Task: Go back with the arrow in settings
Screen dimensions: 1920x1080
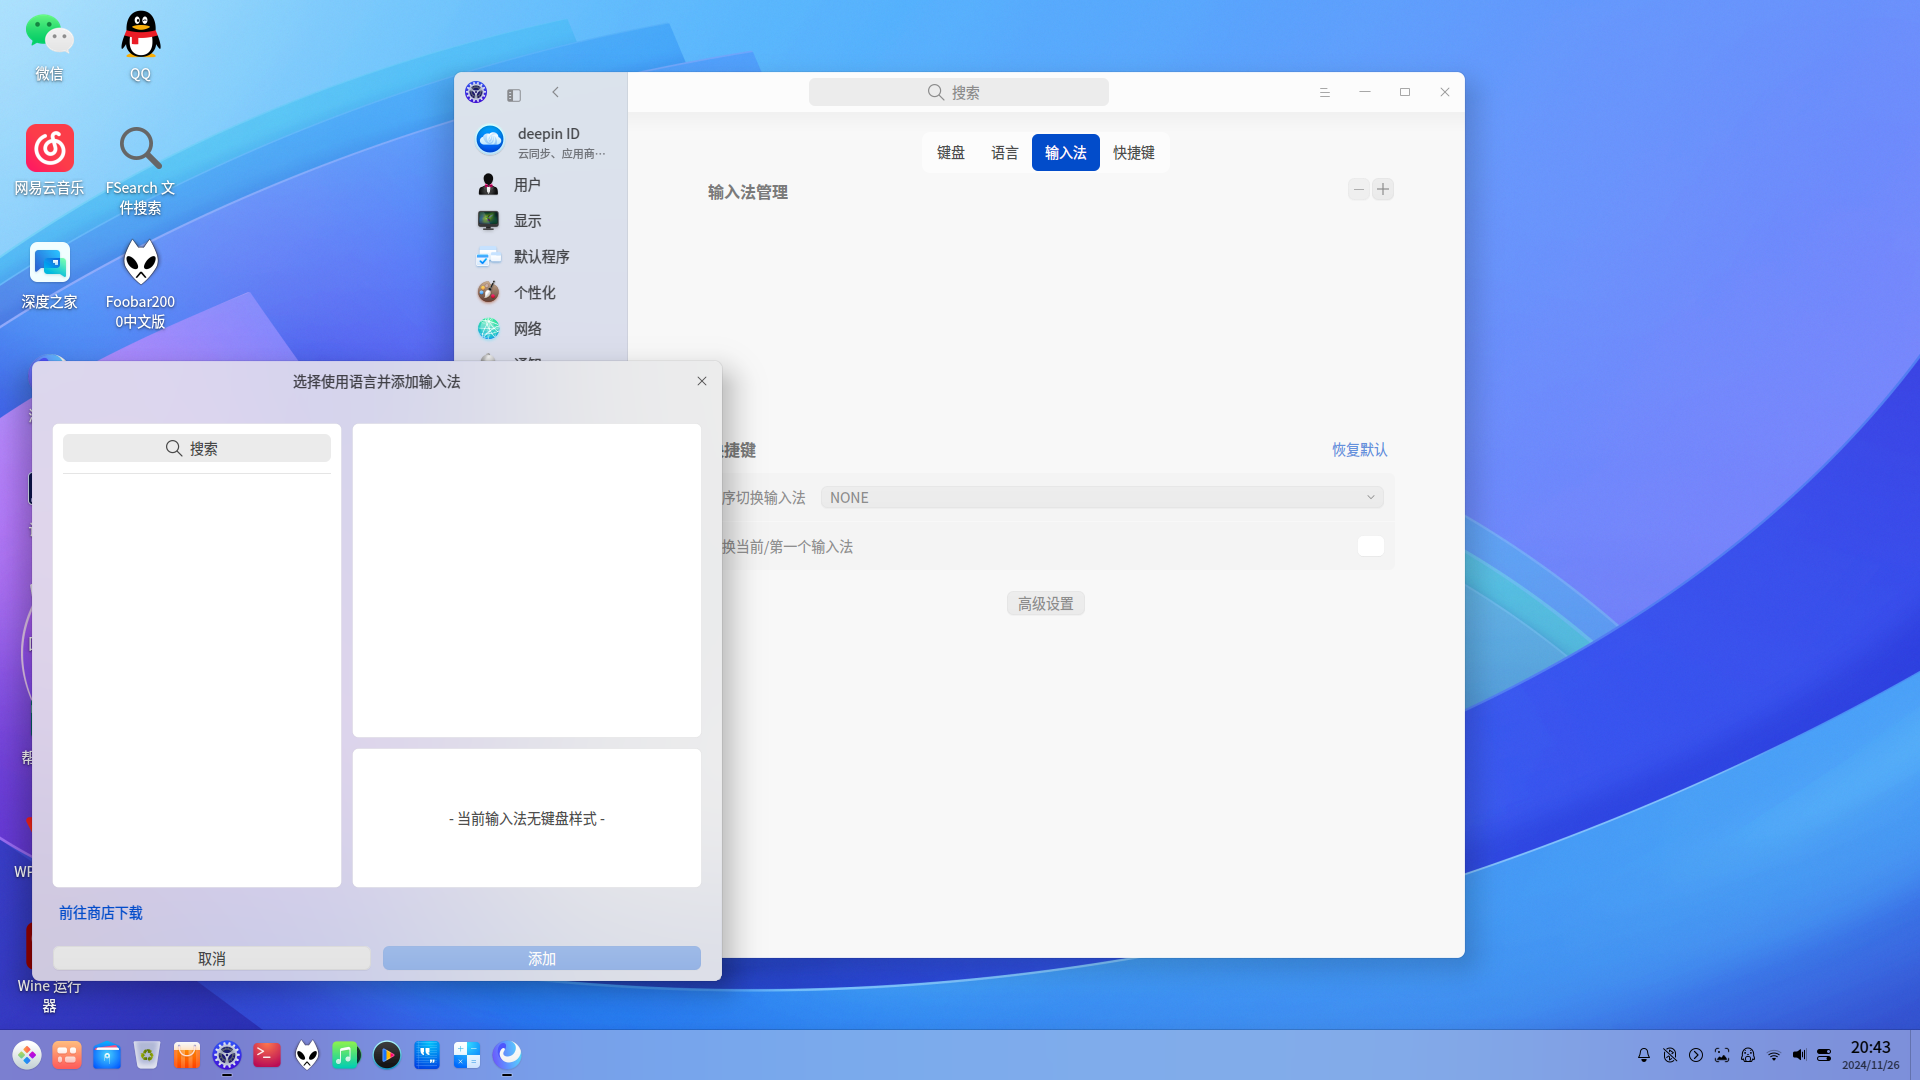Action: click(556, 92)
